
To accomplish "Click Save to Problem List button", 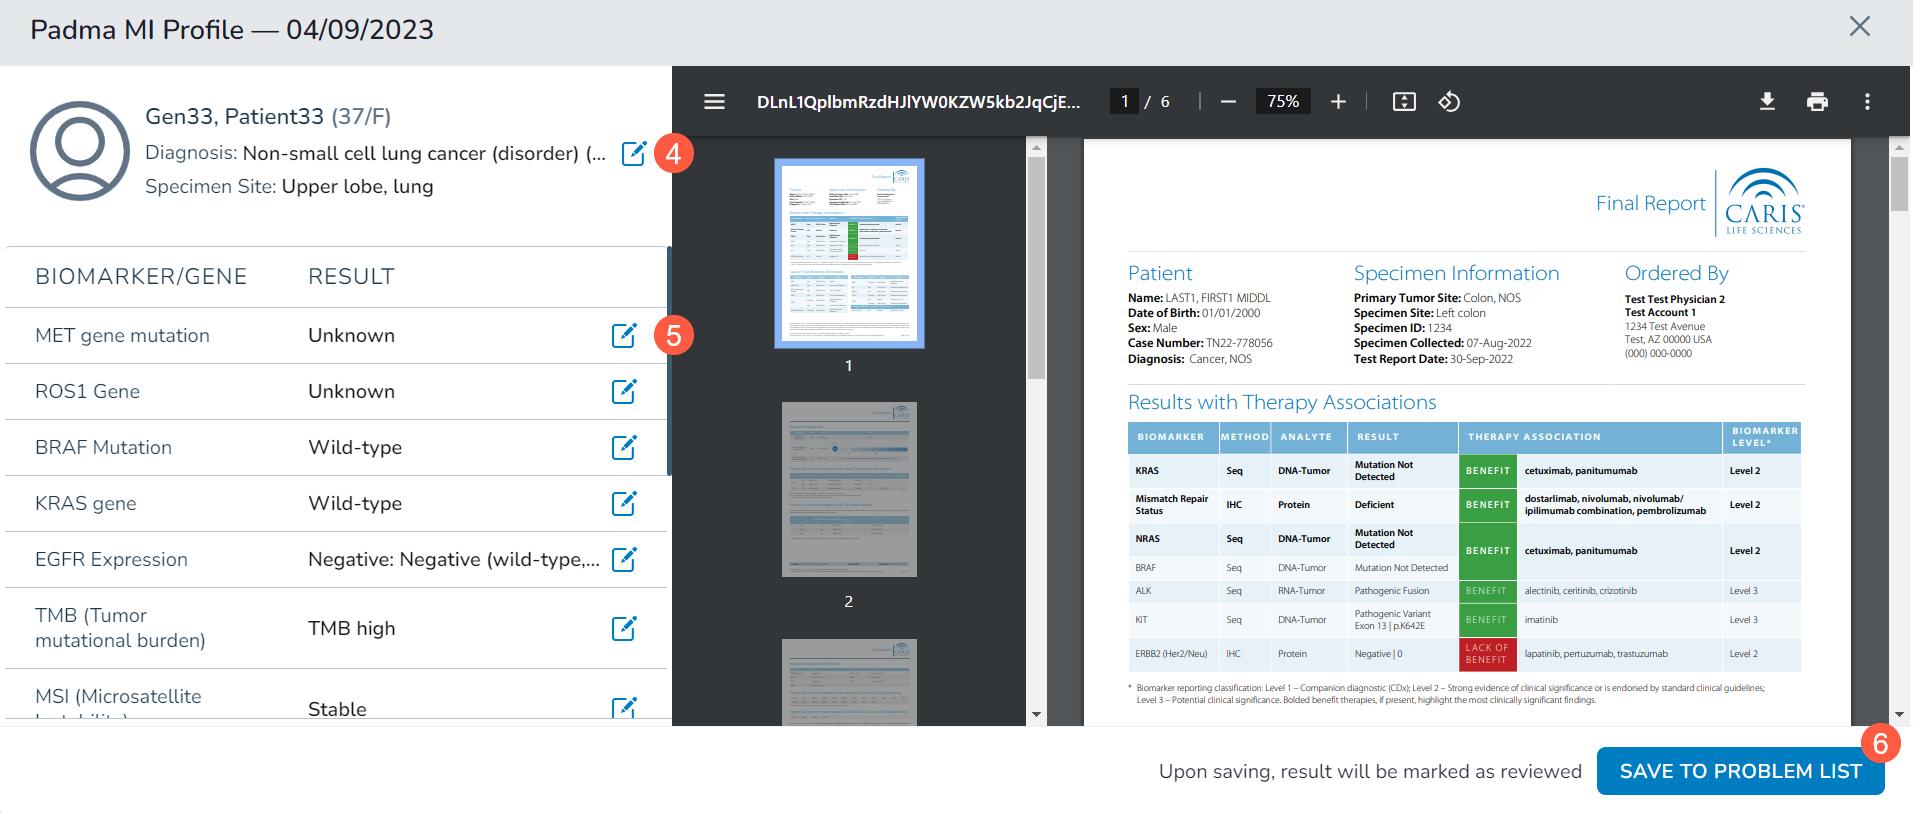I will (x=1740, y=771).
